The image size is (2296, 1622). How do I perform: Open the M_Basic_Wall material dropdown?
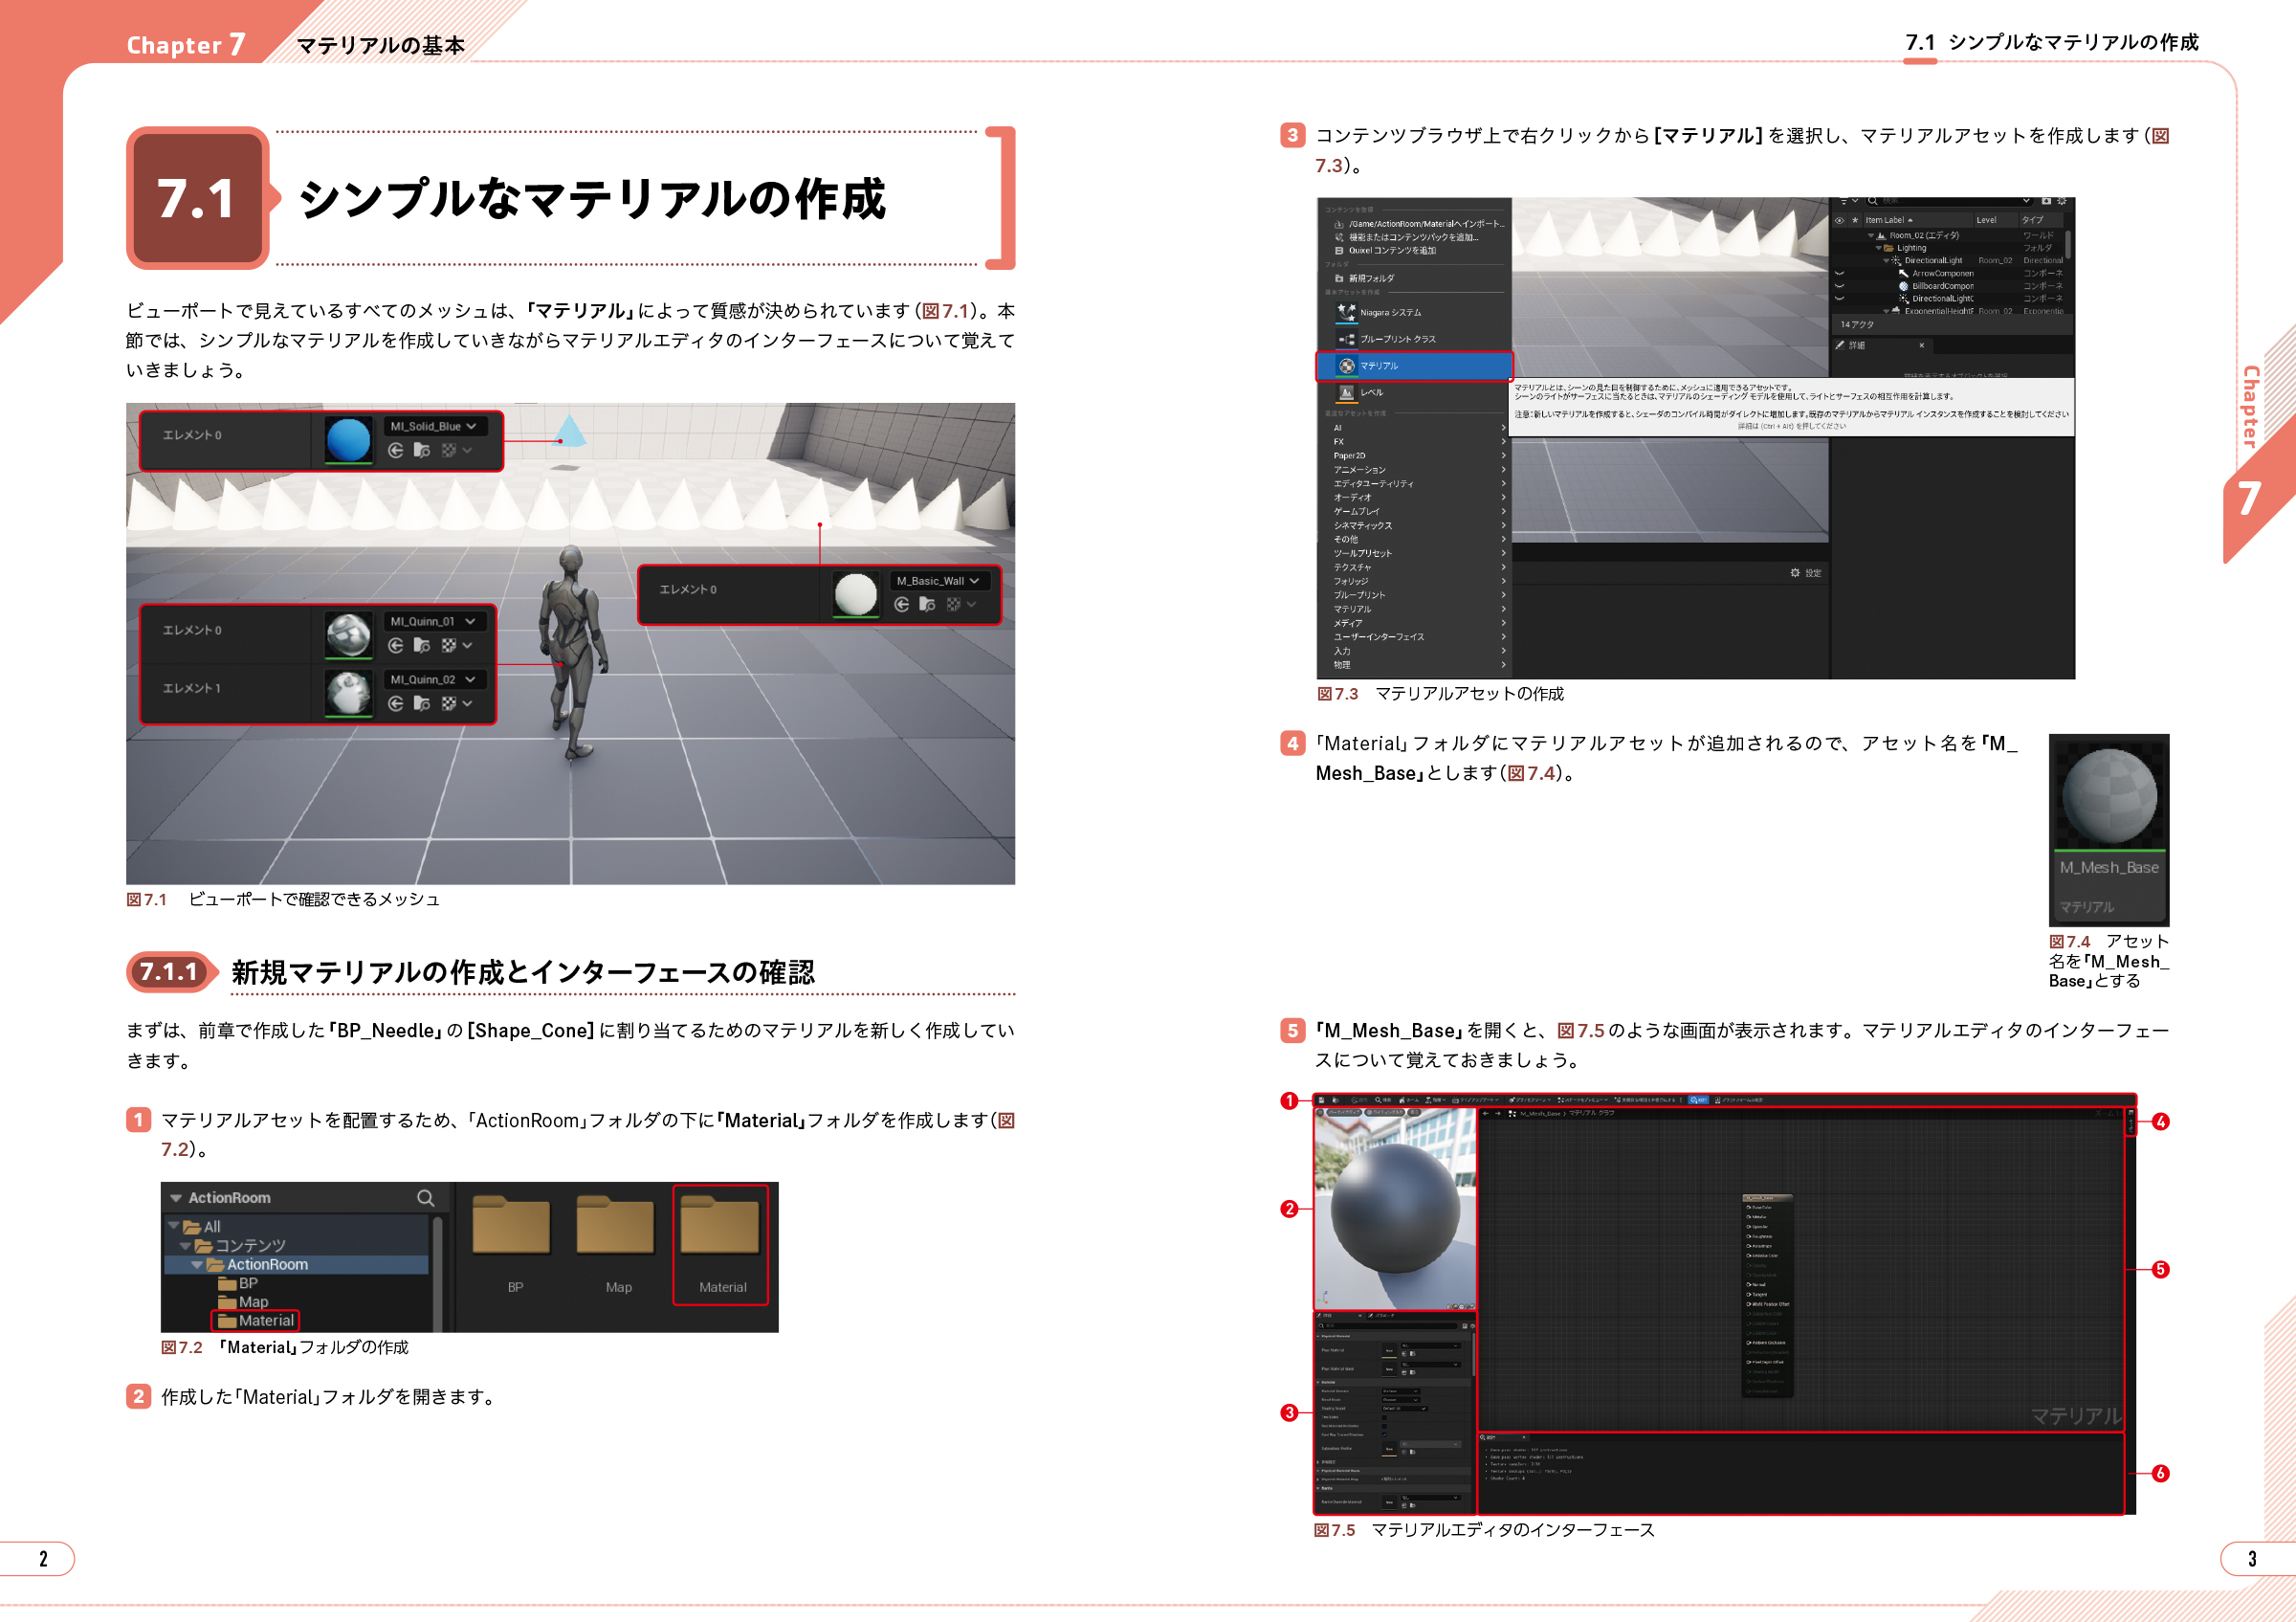(x=939, y=581)
